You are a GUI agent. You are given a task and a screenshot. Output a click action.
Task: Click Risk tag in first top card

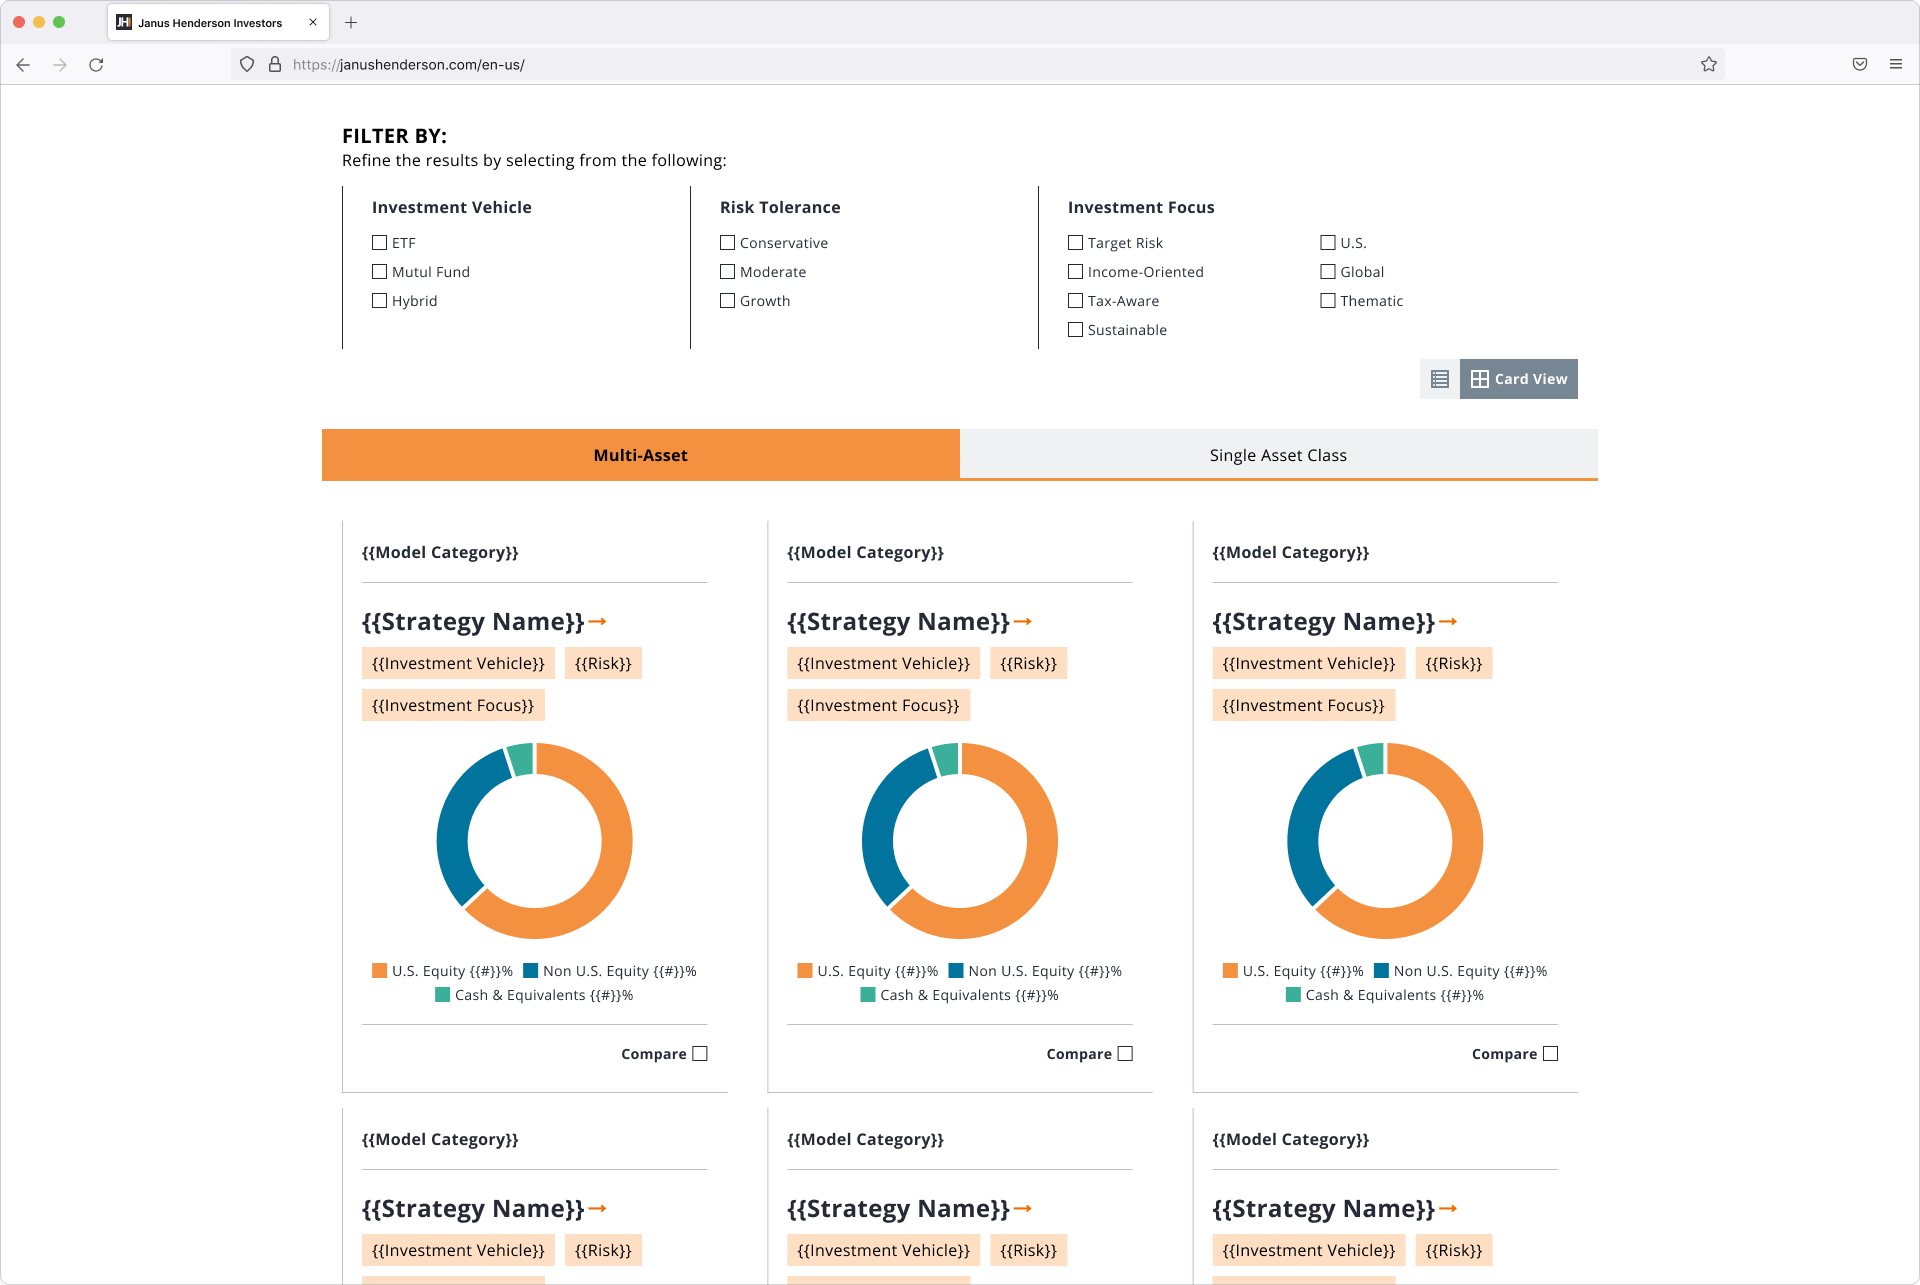[x=603, y=664]
